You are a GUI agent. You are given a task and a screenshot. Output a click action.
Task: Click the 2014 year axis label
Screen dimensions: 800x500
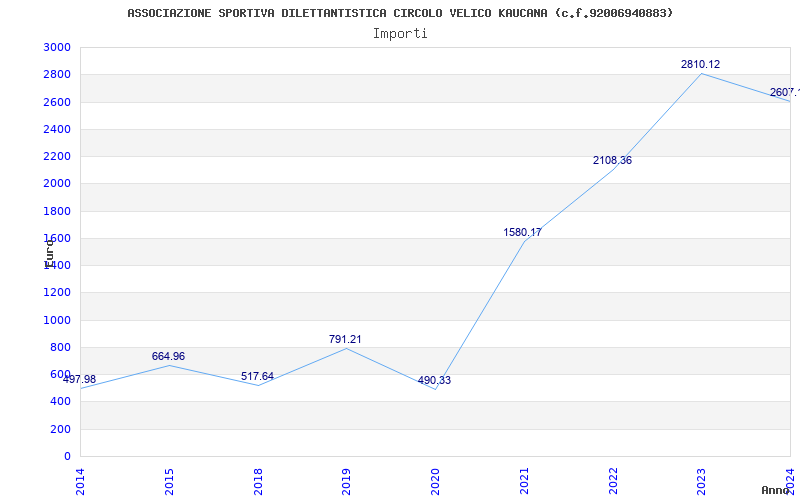click(x=81, y=482)
